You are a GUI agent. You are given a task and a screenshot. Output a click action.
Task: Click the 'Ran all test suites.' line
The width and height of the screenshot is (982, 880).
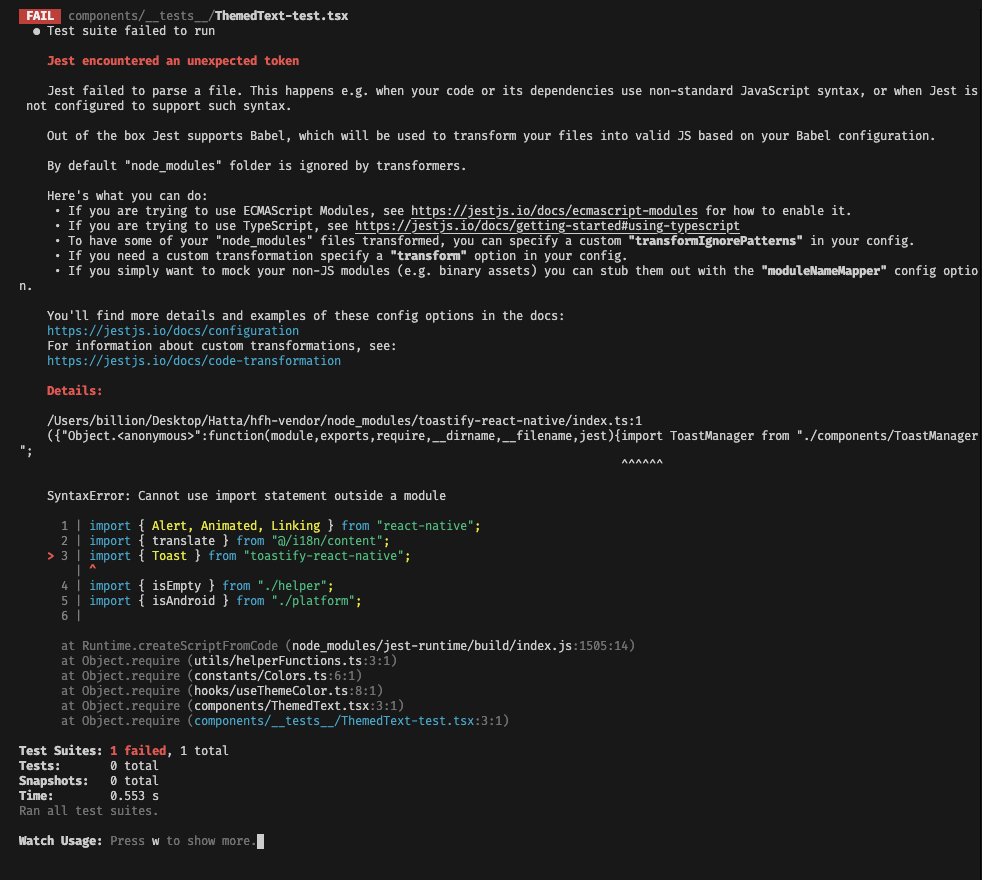point(88,811)
